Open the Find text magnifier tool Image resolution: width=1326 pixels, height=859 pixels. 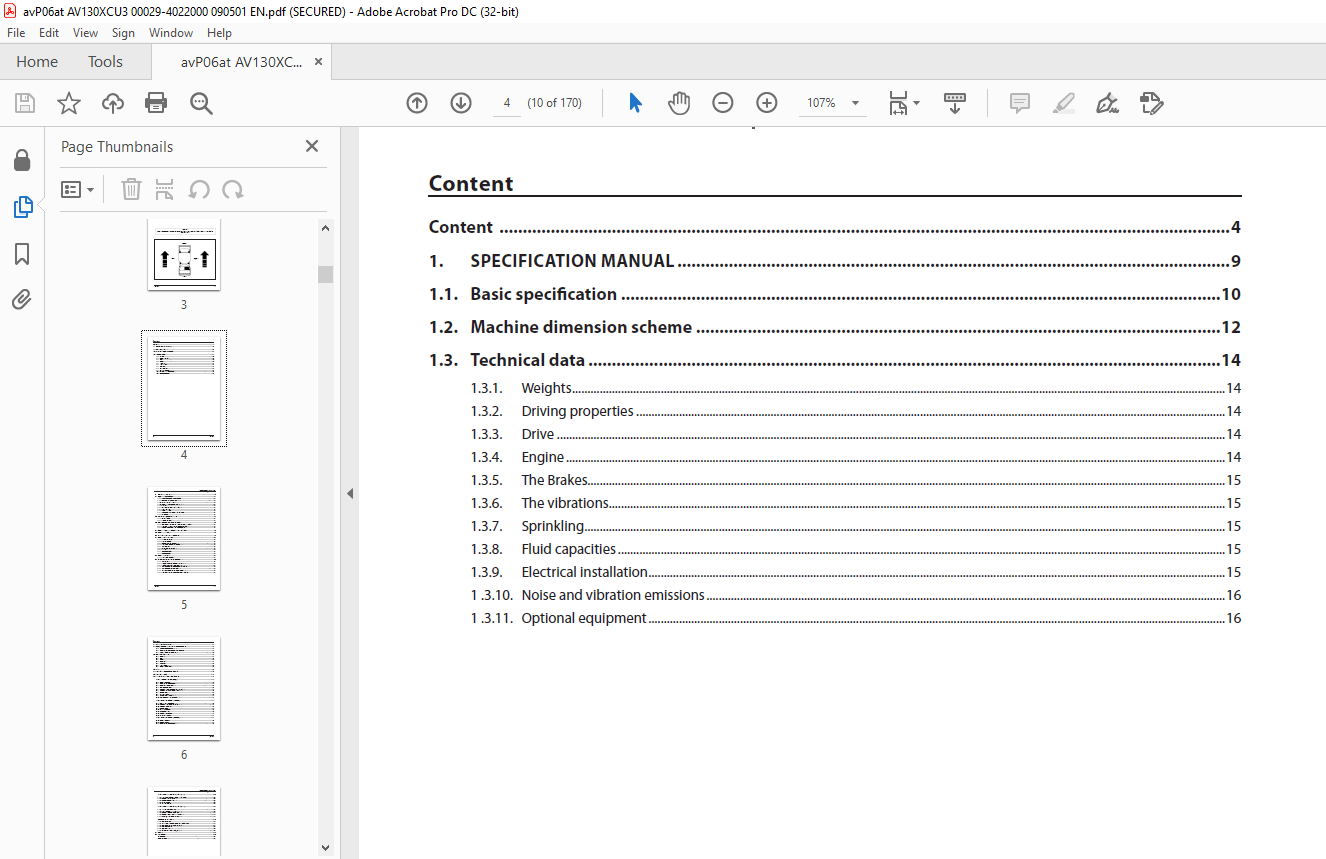201,103
